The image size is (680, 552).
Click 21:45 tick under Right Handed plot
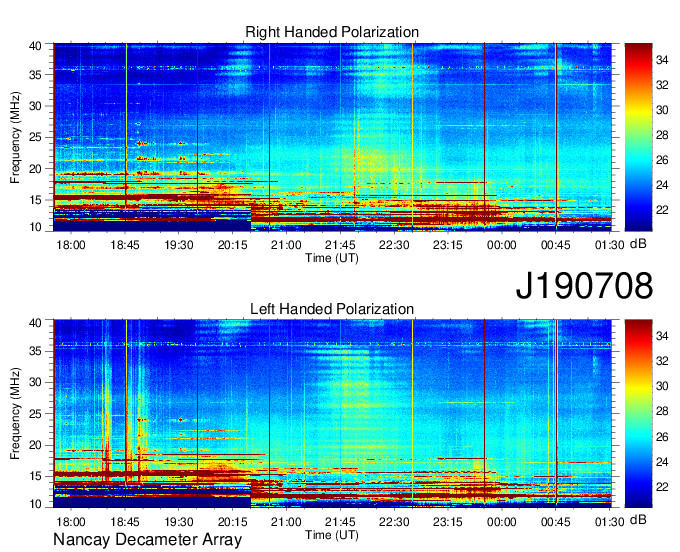340,245
